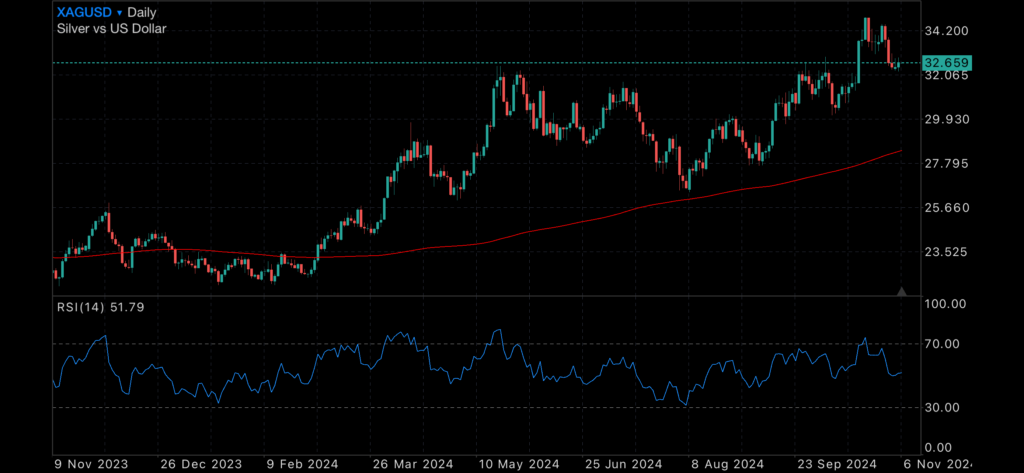The width and height of the screenshot is (1024, 473).
Task: Click the RSI(14) 51.79 indicator label
Action: pos(101,306)
